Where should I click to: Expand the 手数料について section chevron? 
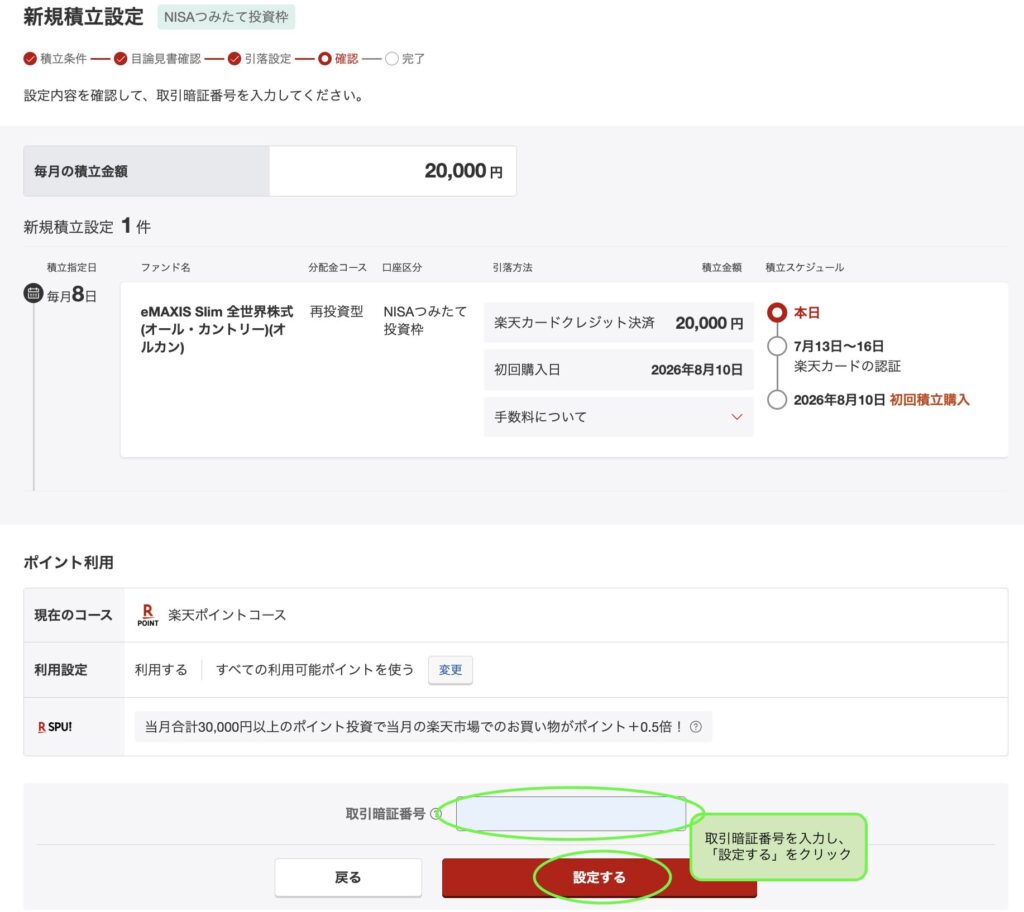737,417
